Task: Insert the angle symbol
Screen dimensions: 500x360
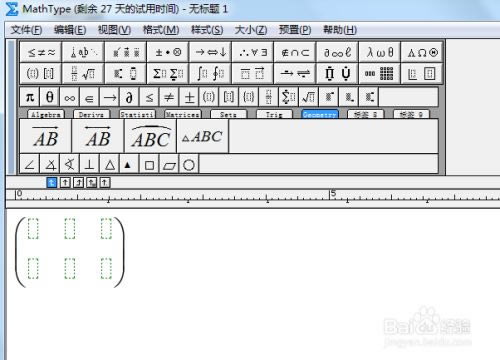Action: pos(30,165)
